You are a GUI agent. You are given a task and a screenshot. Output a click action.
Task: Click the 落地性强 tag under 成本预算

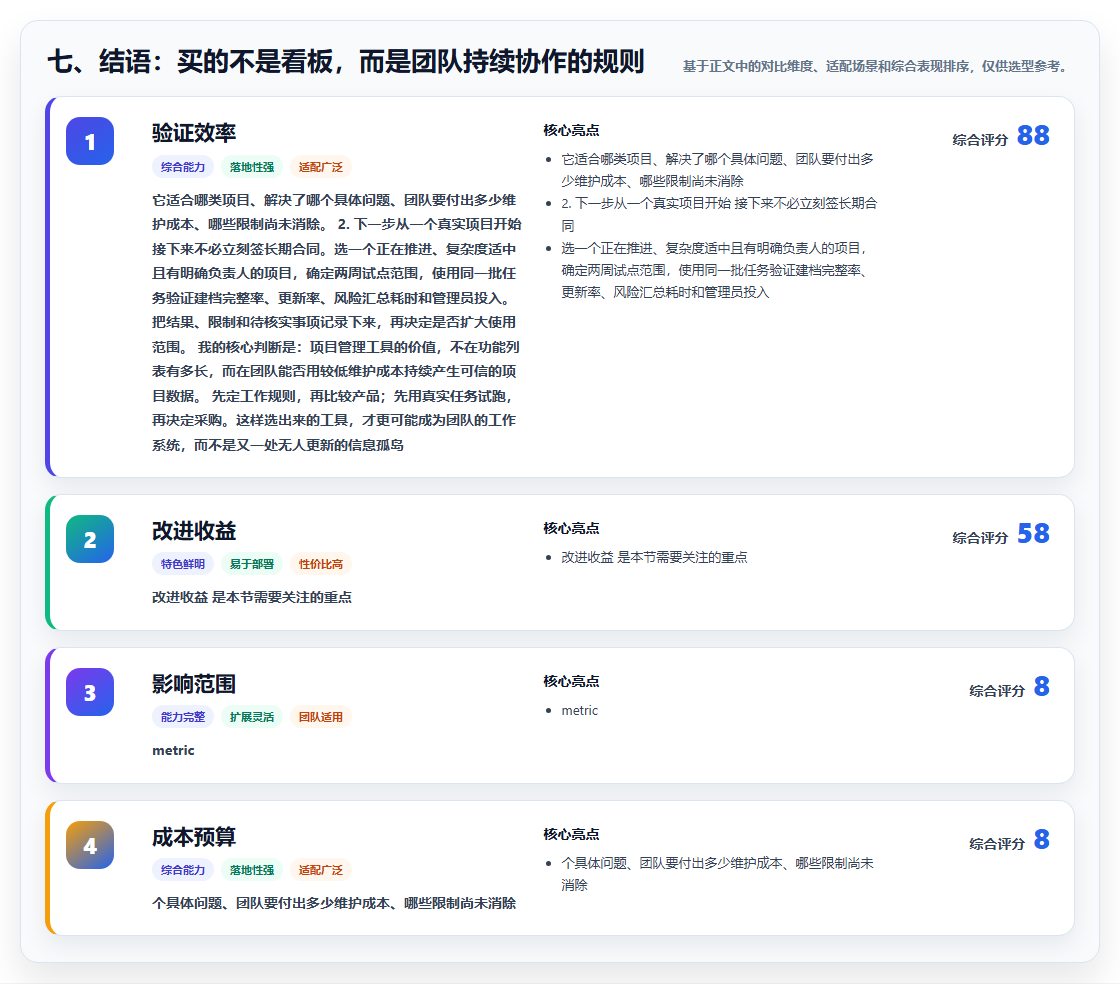[x=252, y=870]
